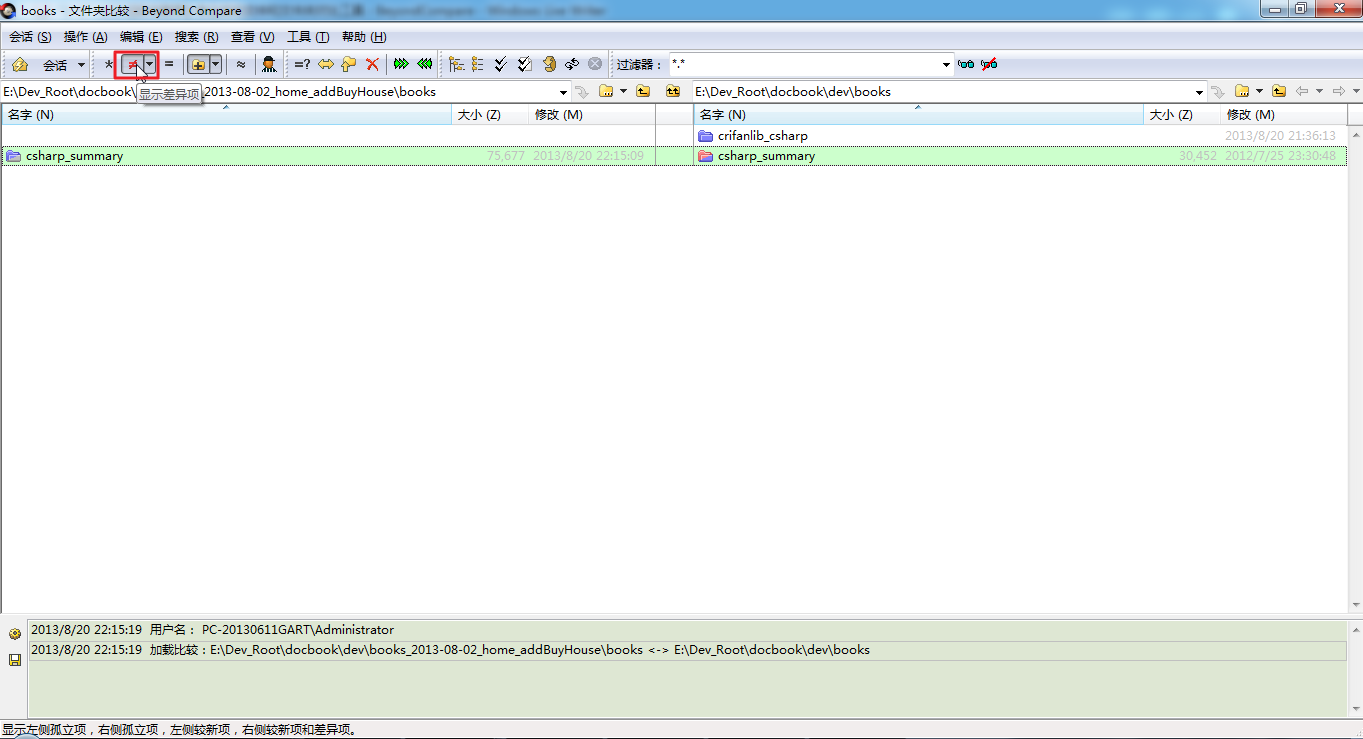This screenshot has width=1363, height=739.
Task: Sort right pane by 名字 column
Action: [918, 115]
